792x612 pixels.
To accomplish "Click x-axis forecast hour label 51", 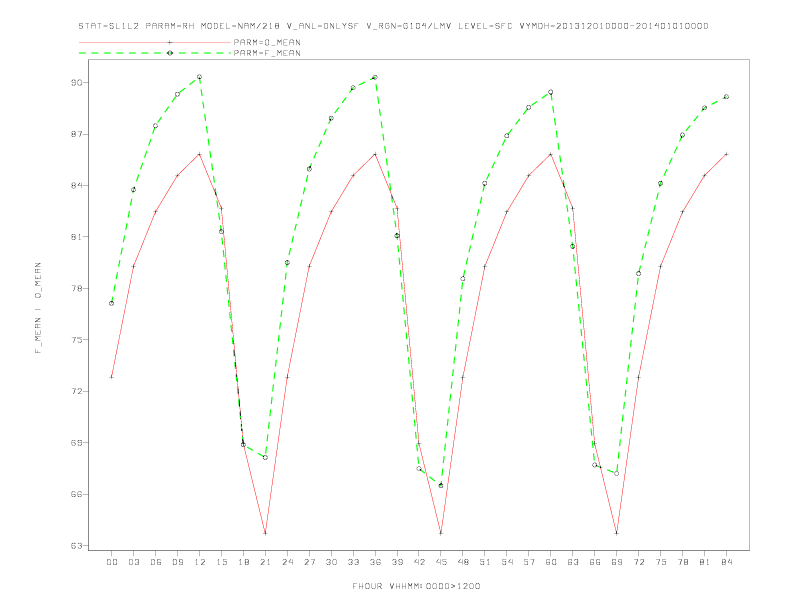I will click(485, 562).
